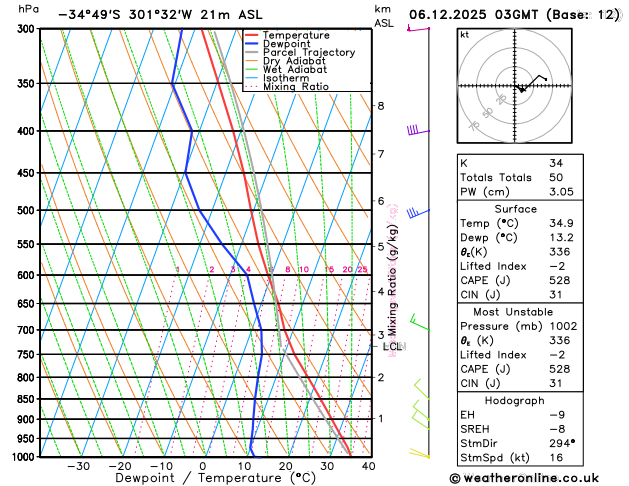Click the '350' pressure level label
Screen dimensions: 629x486
coord(28,83)
